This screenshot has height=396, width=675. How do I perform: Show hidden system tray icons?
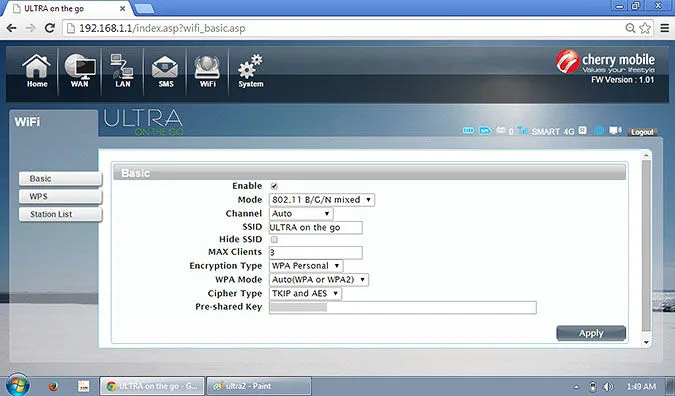577,387
